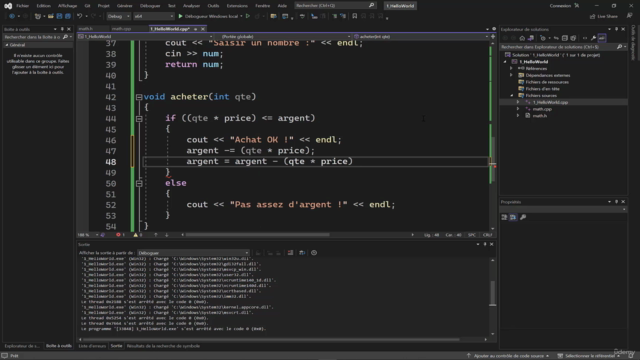
Task: Click Alphabetical sort icon in Properties panel
Action: tap(513, 217)
